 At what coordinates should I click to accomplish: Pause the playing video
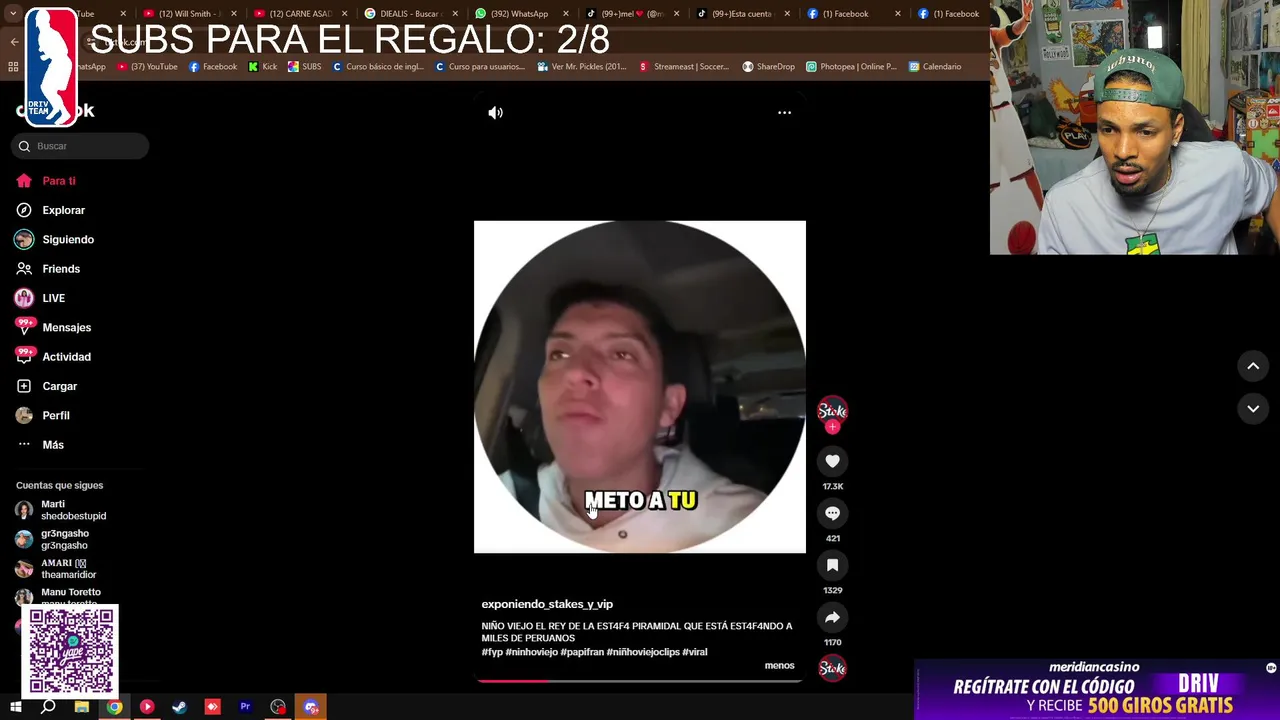click(640, 387)
